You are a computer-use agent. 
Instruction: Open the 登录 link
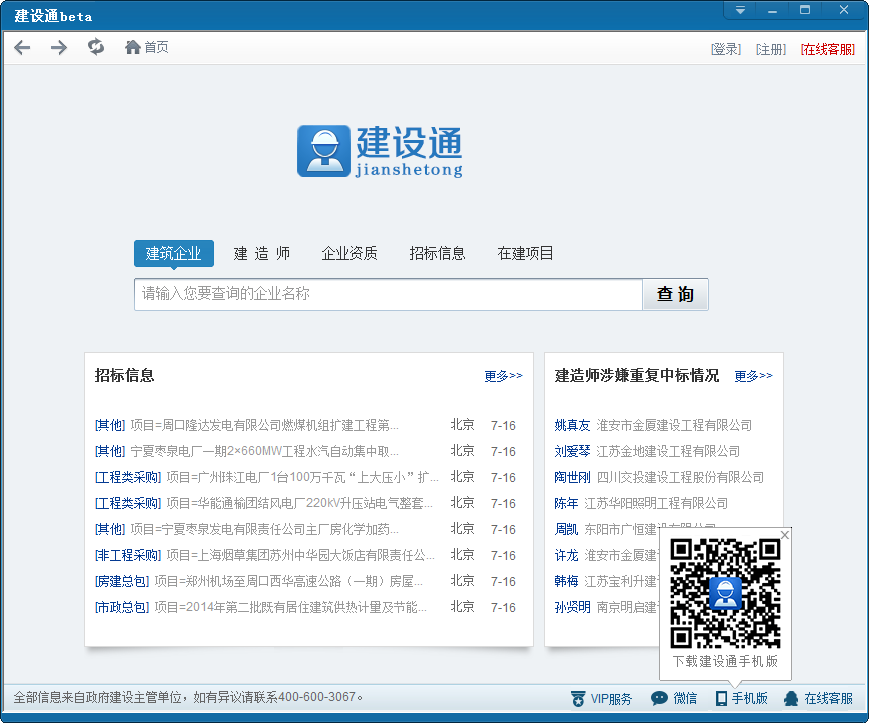pyautogui.click(x=725, y=47)
